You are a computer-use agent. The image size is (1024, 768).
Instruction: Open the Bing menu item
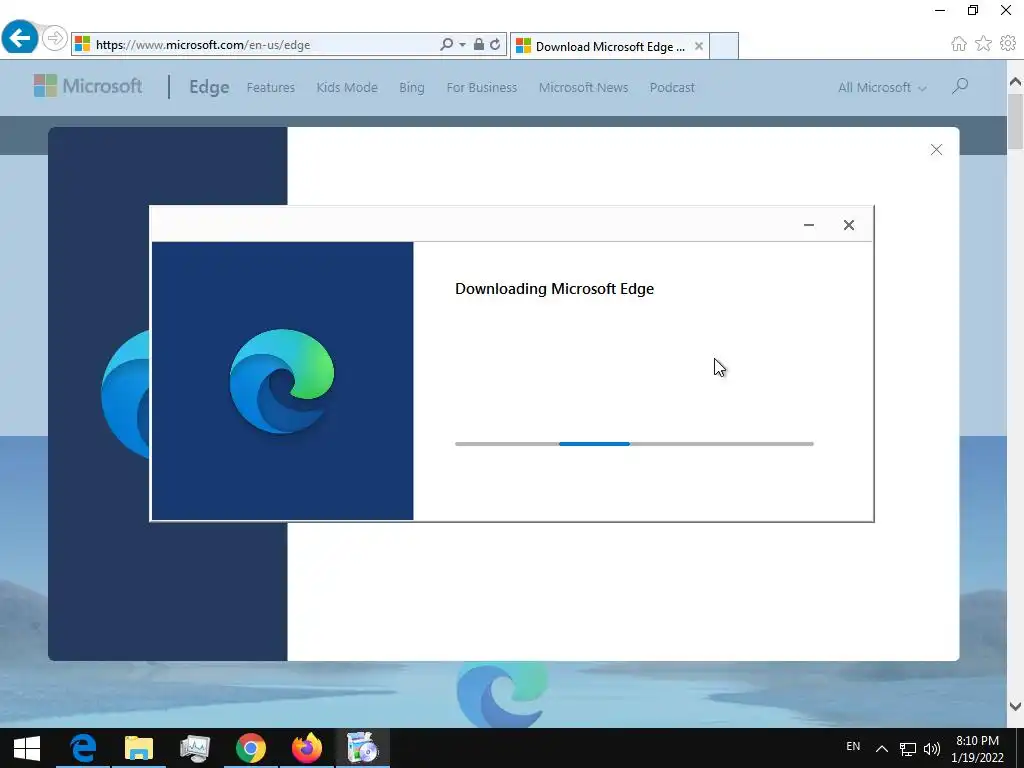(x=411, y=88)
